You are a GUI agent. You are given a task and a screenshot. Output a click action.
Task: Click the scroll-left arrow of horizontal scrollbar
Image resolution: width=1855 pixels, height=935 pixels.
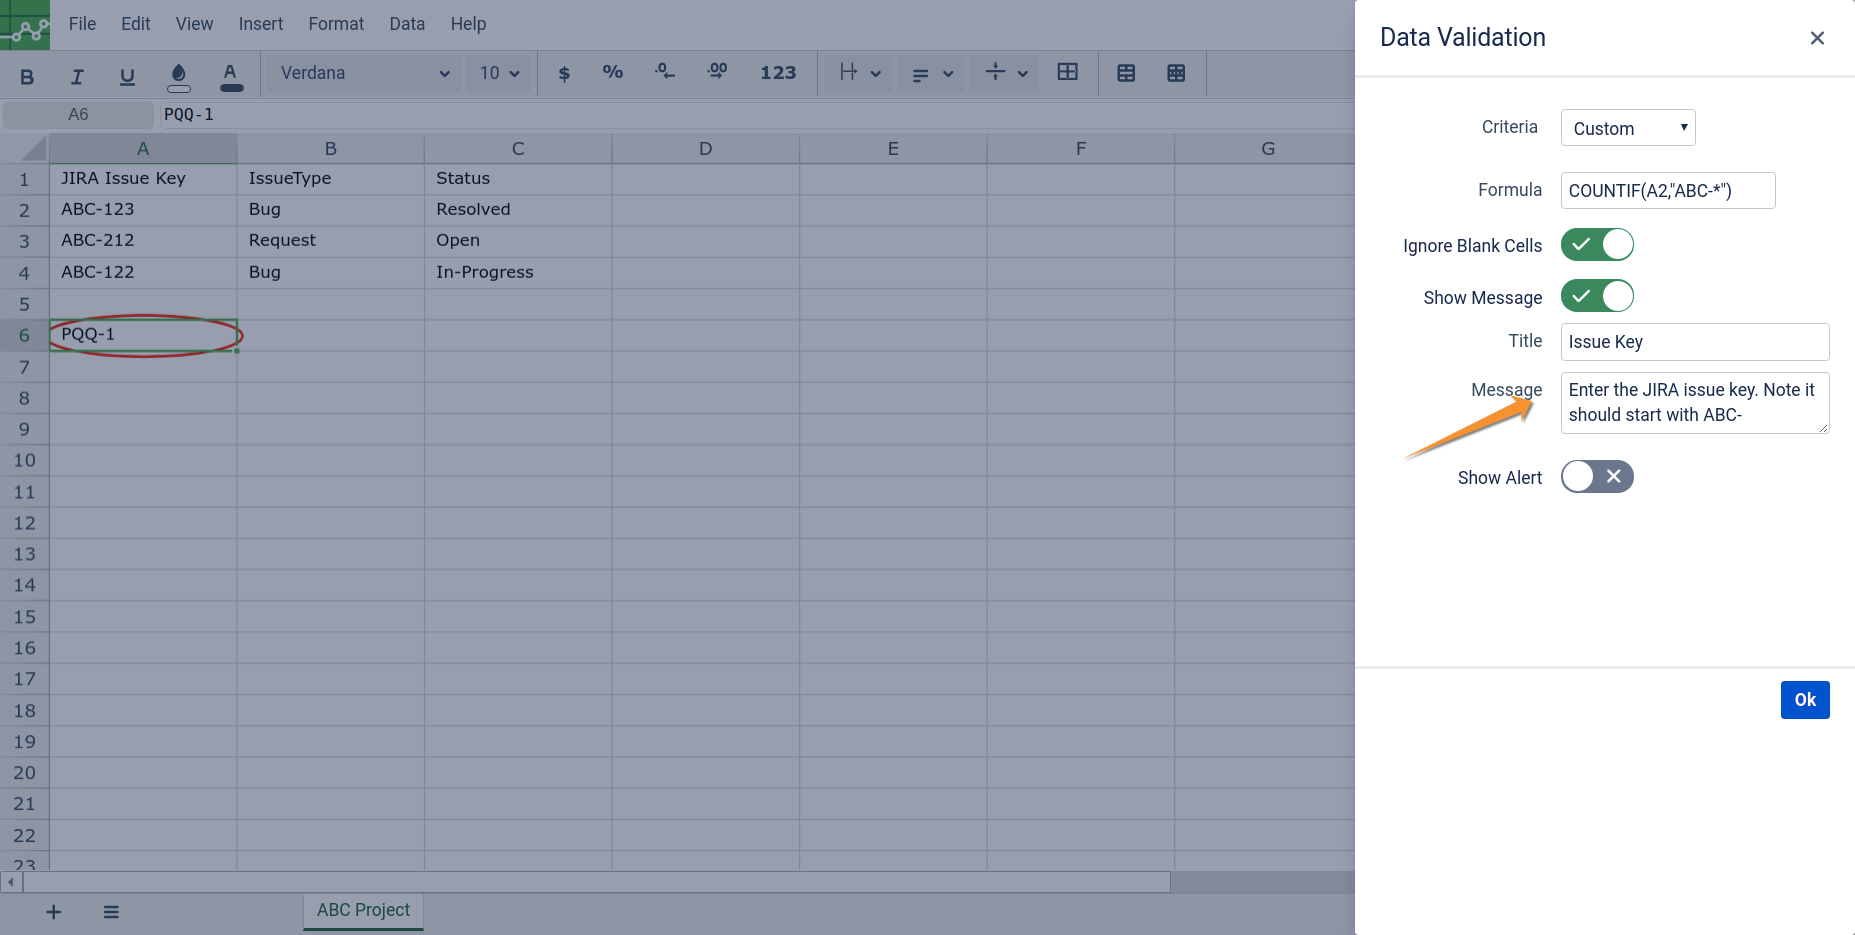(x=11, y=882)
